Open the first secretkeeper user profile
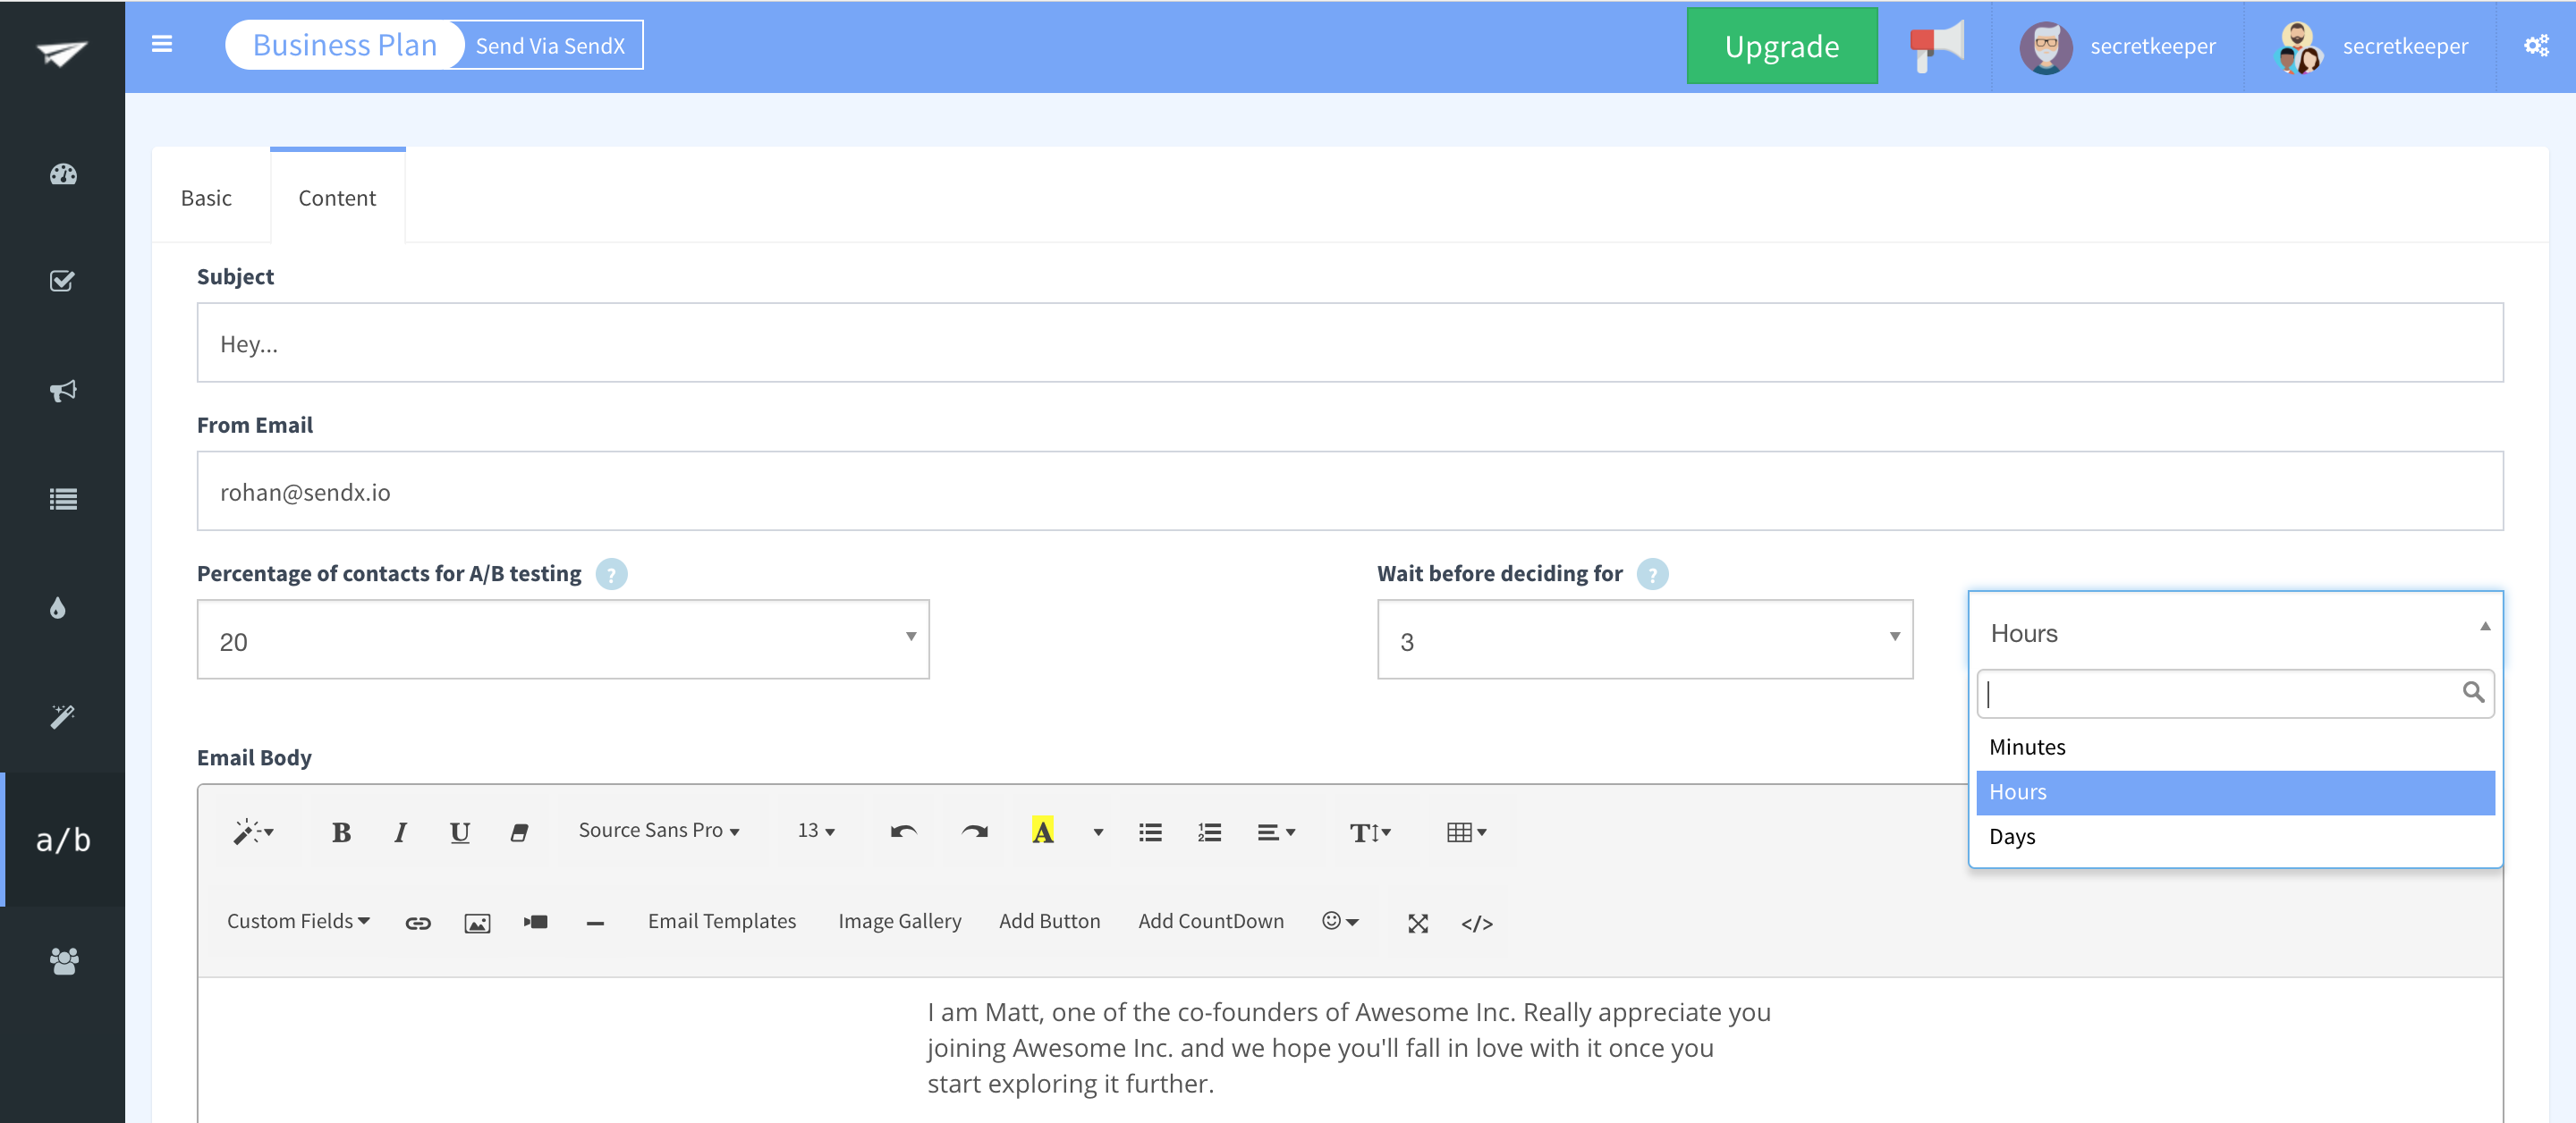The image size is (2576, 1123). pyautogui.click(x=2118, y=47)
